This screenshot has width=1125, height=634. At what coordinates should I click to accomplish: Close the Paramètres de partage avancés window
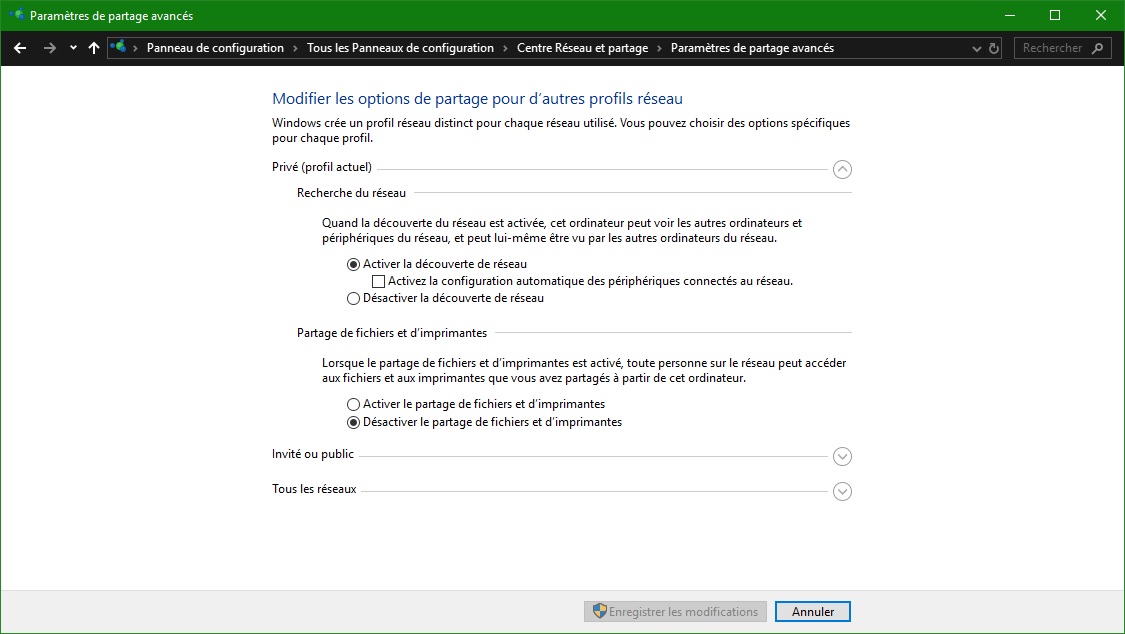(1101, 15)
